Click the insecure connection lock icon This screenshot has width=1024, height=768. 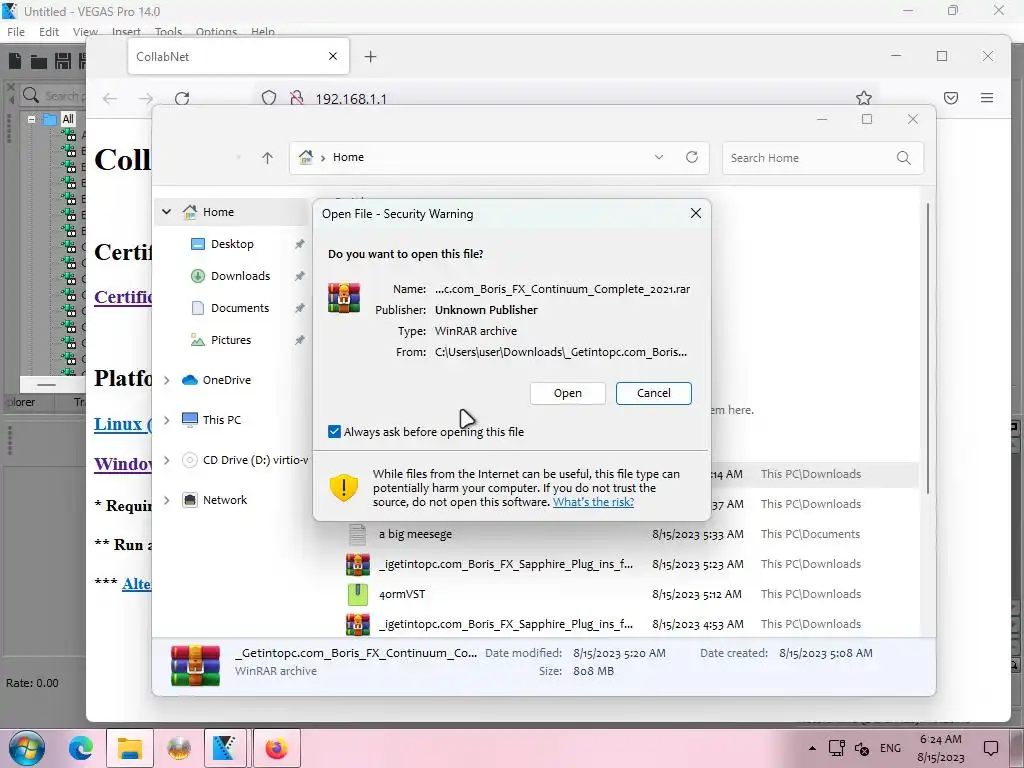tap(296, 98)
